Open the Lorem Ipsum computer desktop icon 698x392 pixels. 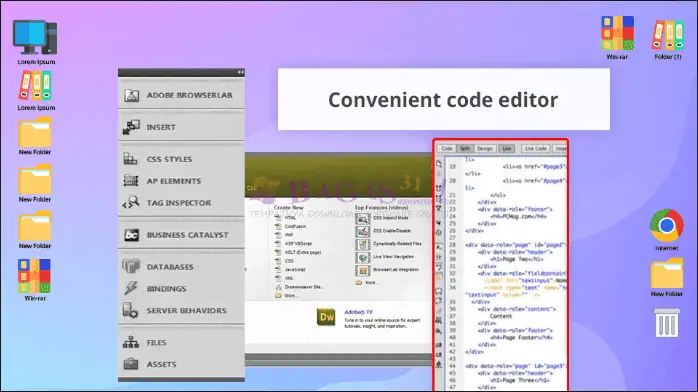coord(36,43)
